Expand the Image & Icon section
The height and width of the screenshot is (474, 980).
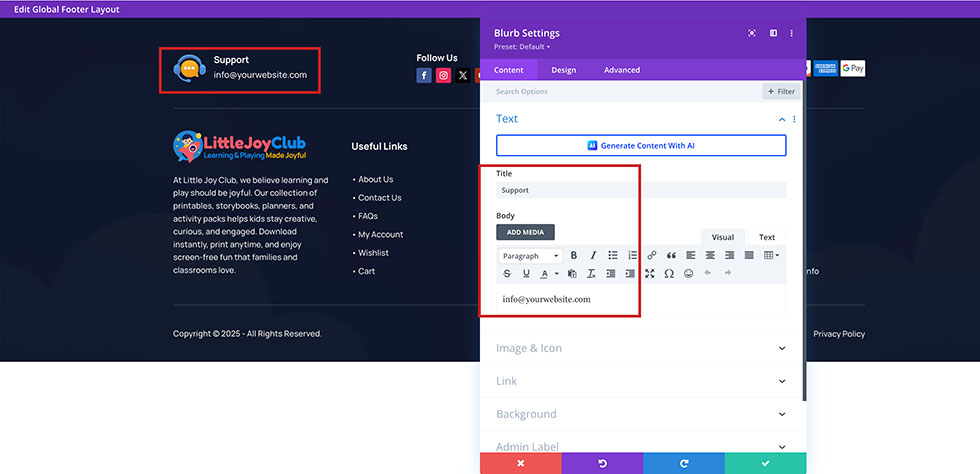tap(641, 348)
